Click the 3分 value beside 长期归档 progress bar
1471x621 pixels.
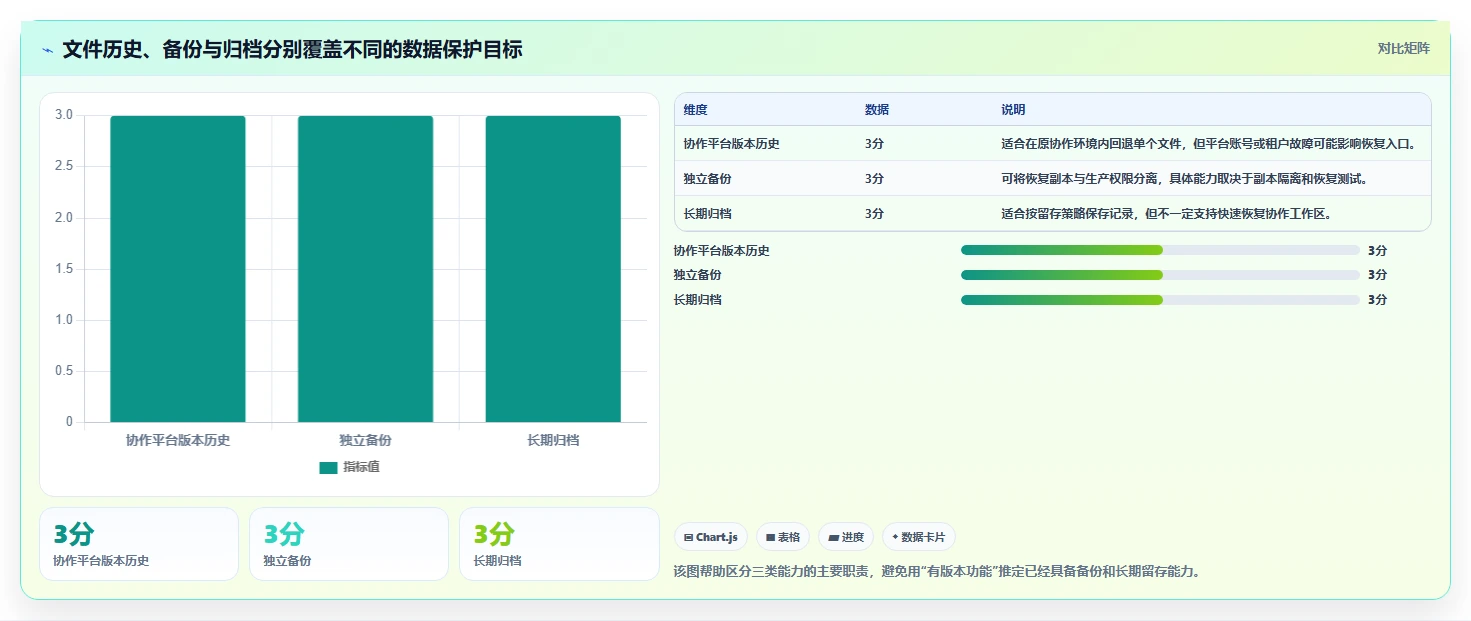(1378, 300)
